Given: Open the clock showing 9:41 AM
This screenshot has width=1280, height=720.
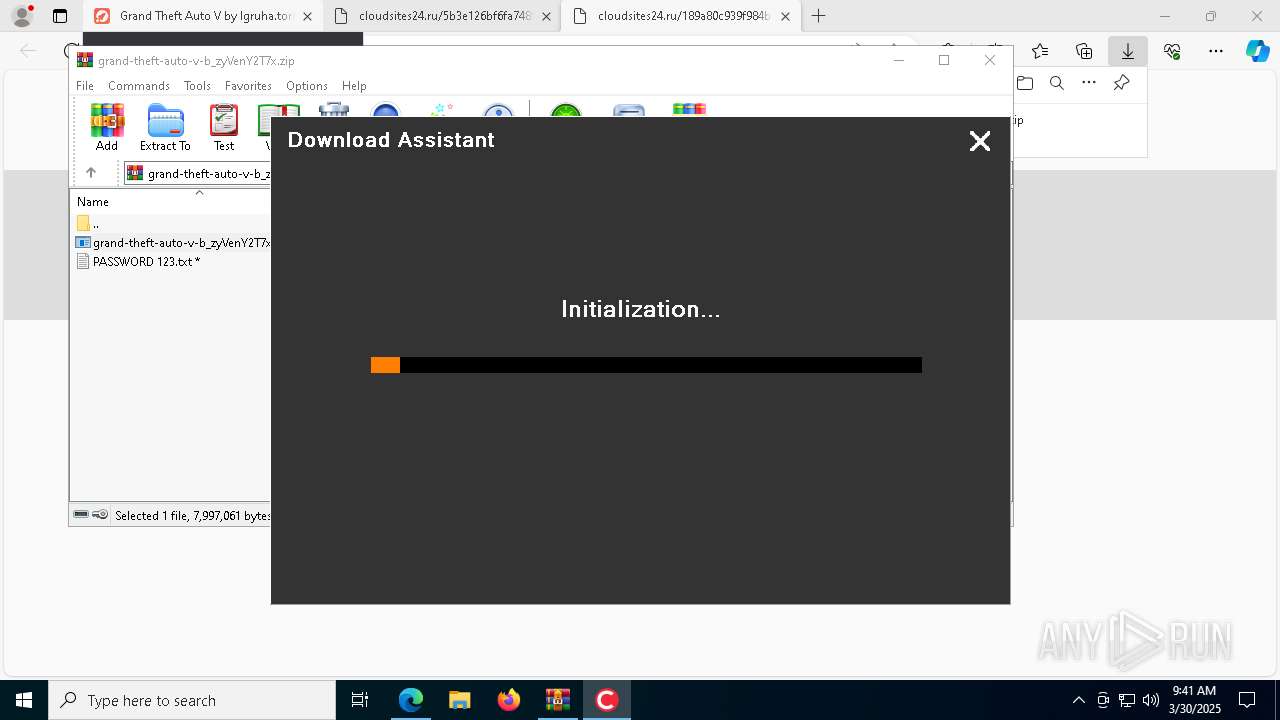Looking at the screenshot, I should (x=1195, y=700).
